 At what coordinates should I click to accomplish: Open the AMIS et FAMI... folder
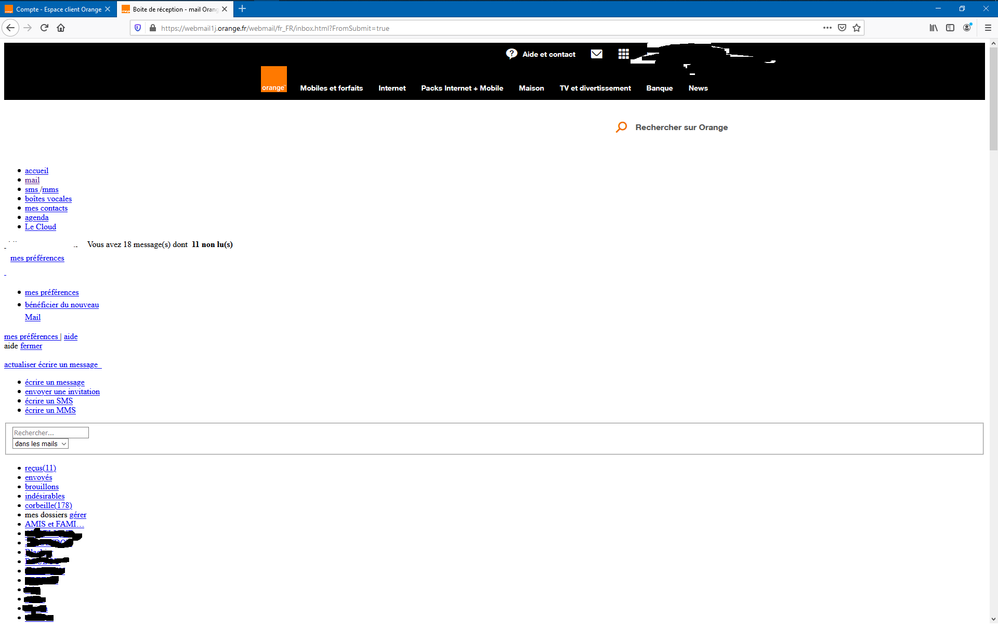54,524
